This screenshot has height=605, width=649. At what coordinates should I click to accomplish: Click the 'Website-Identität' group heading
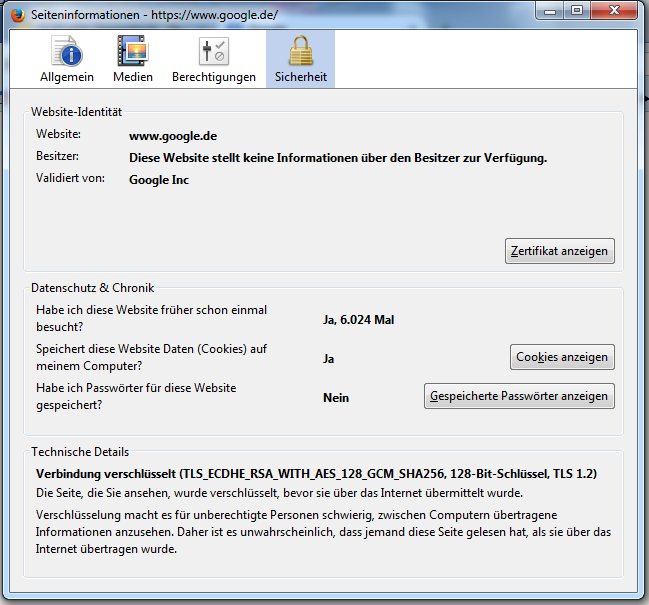[x=77, y=112]
